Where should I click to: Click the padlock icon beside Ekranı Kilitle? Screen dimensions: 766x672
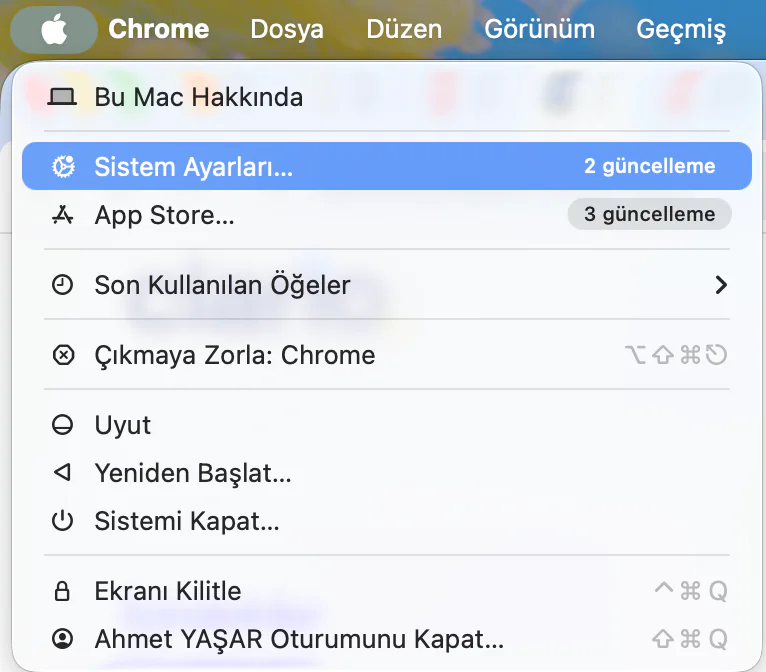62,591
